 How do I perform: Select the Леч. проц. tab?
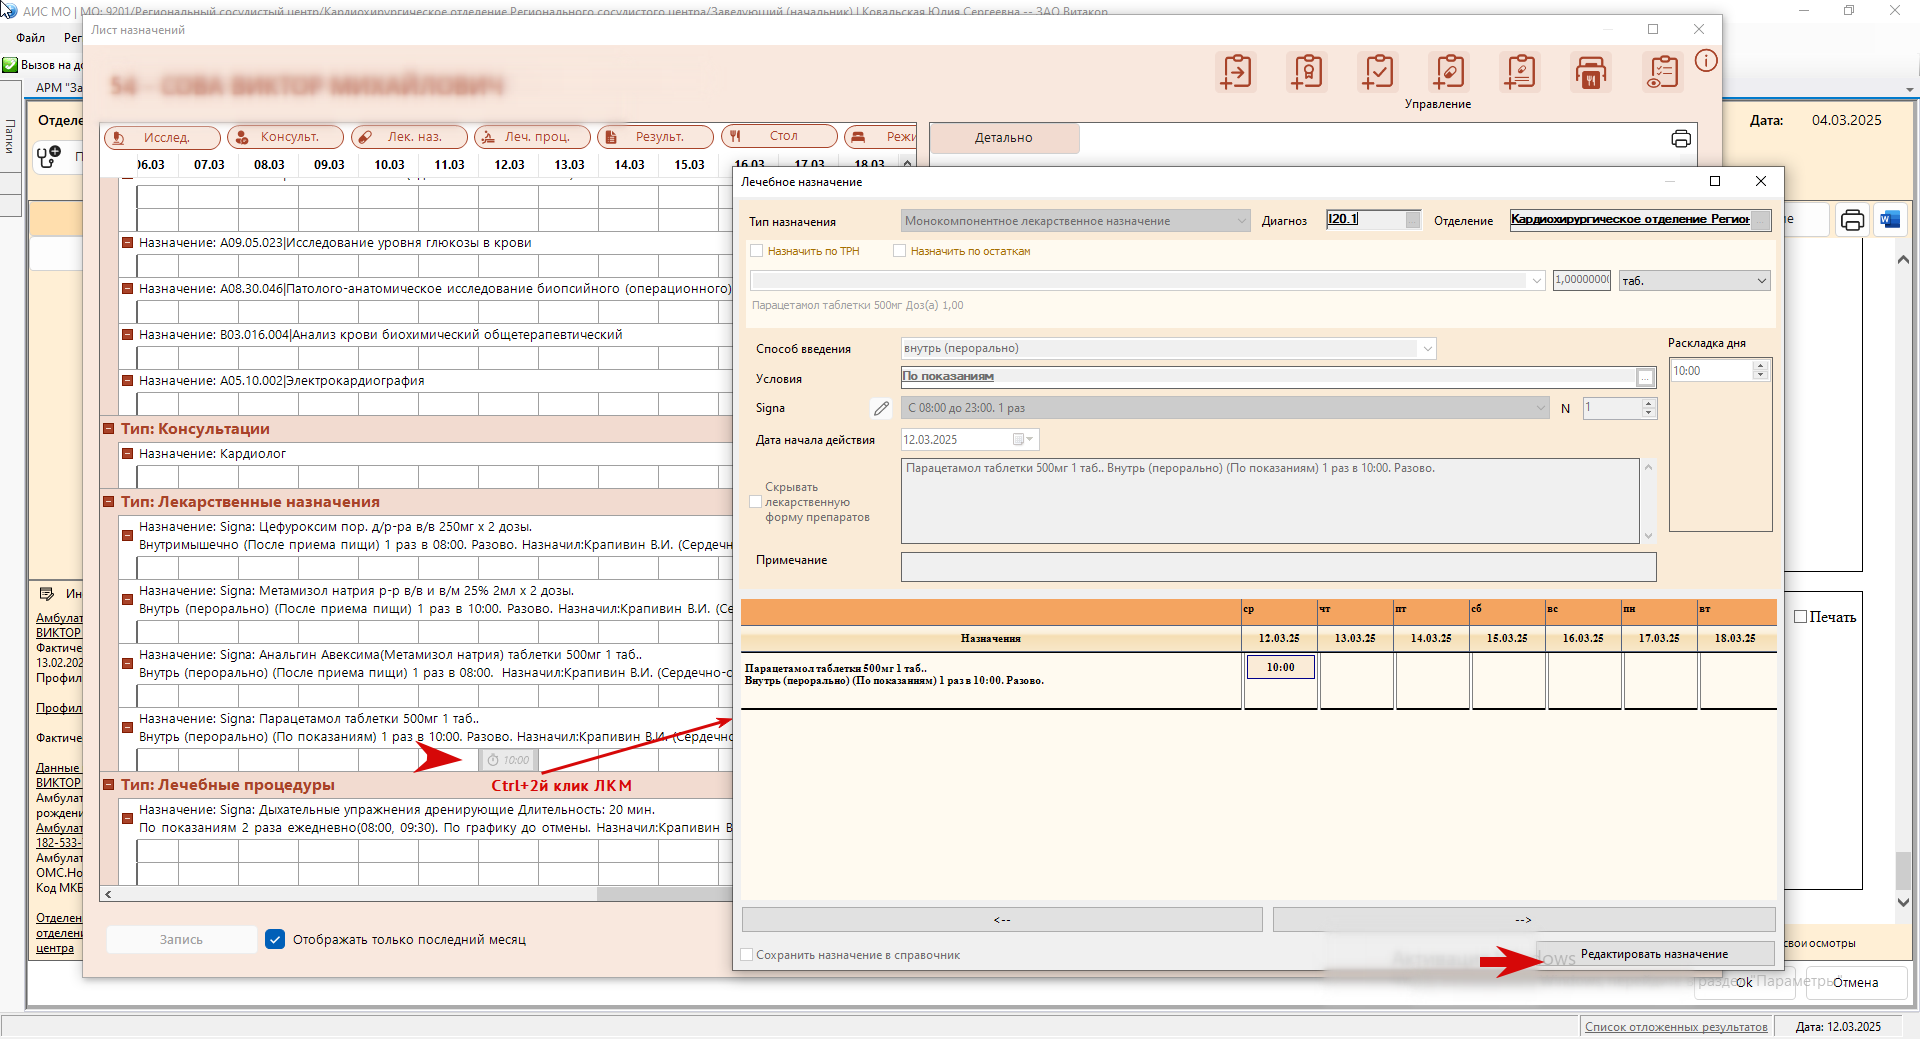point(532,137)
